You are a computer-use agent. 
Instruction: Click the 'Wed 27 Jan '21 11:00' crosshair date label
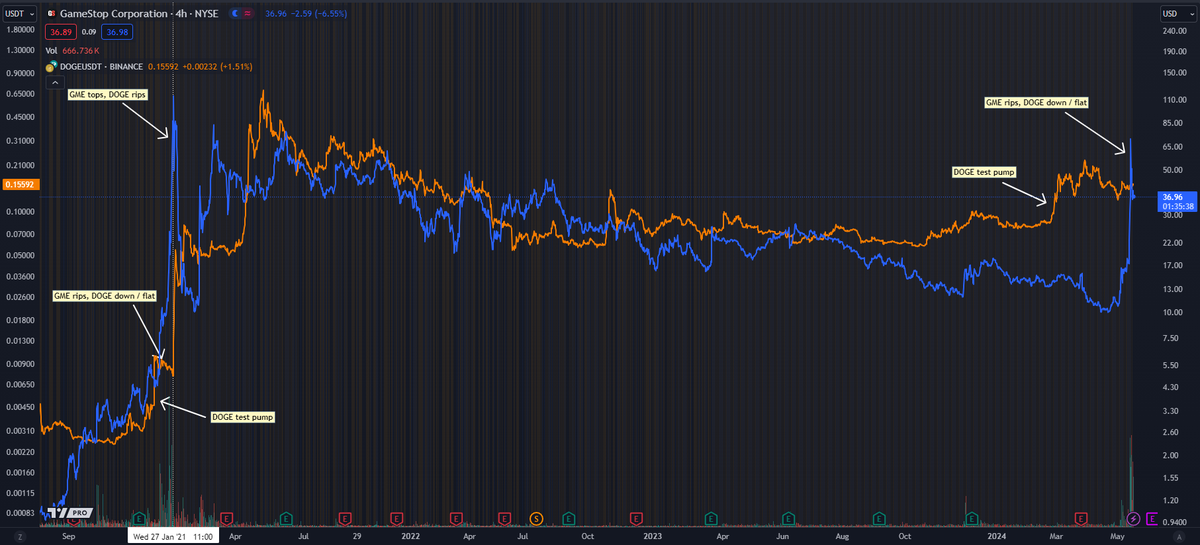click(173, 536)
